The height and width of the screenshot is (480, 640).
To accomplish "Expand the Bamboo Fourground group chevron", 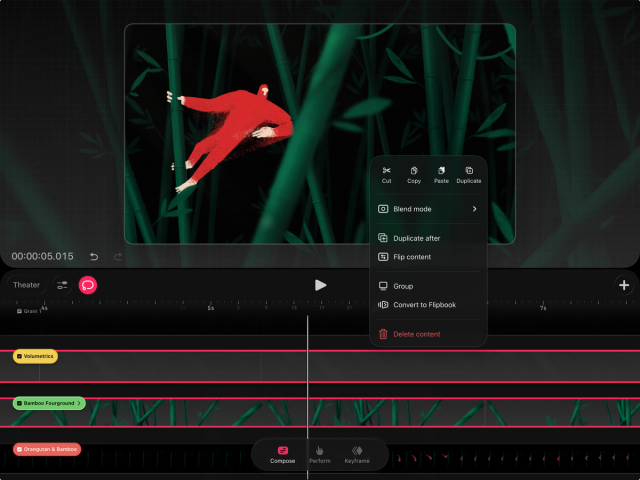I will coord(79,403).
